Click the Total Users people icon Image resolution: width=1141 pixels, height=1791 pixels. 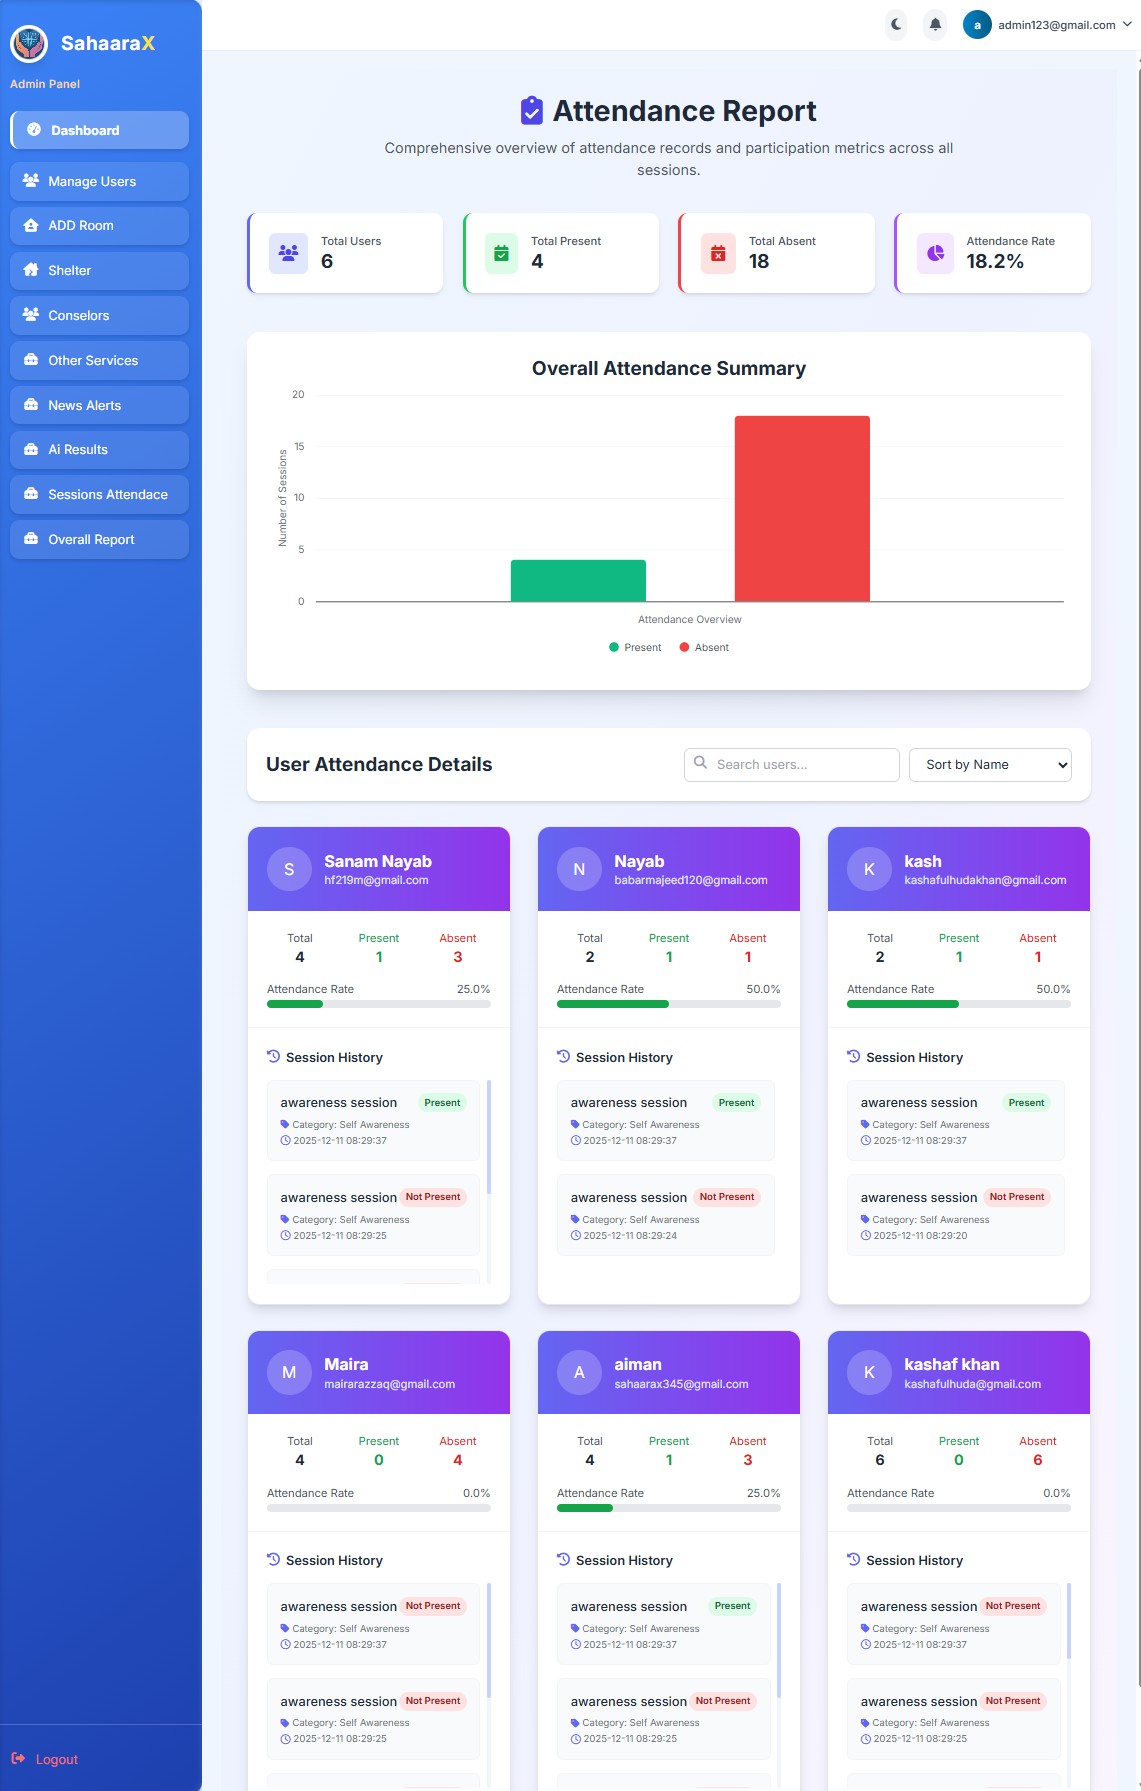pos(288,253)
